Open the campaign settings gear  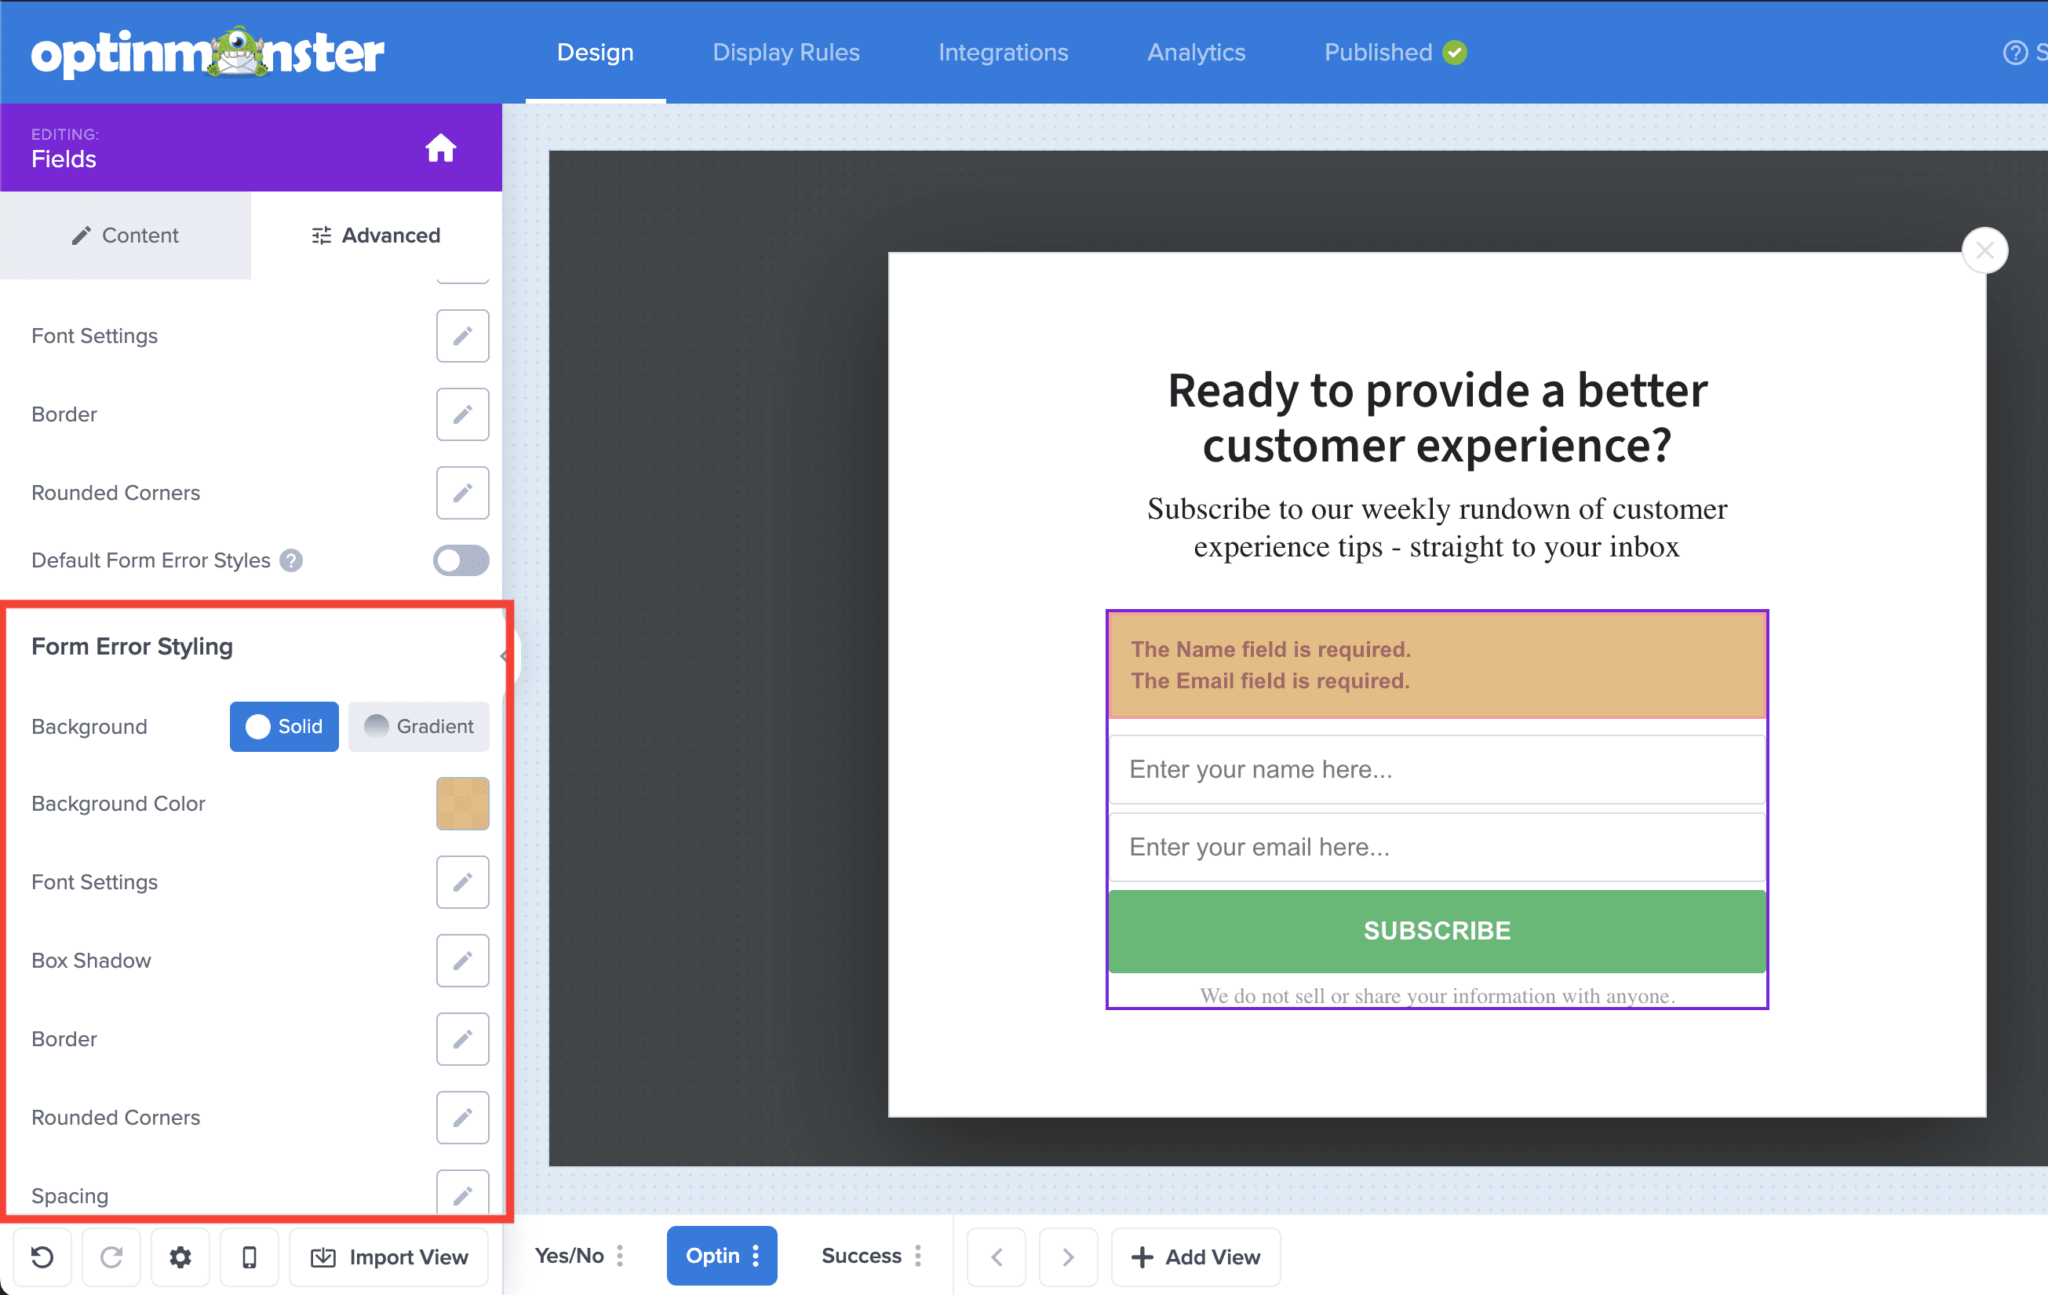180,1257
